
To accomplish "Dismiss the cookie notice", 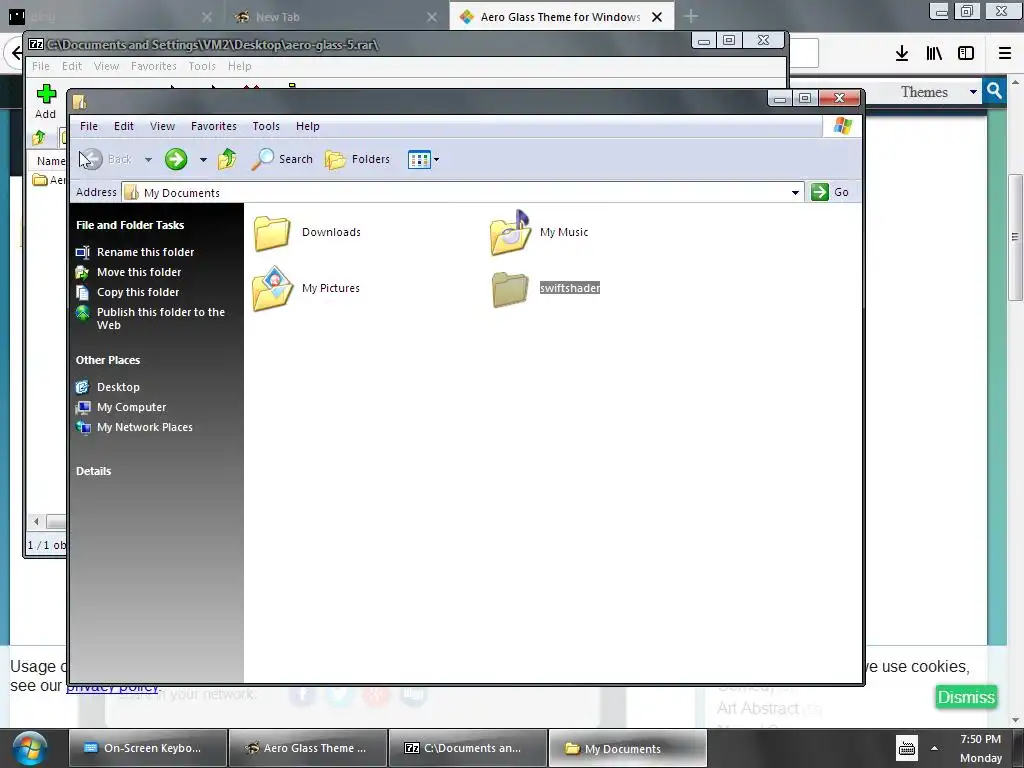I will coord(966,697).
